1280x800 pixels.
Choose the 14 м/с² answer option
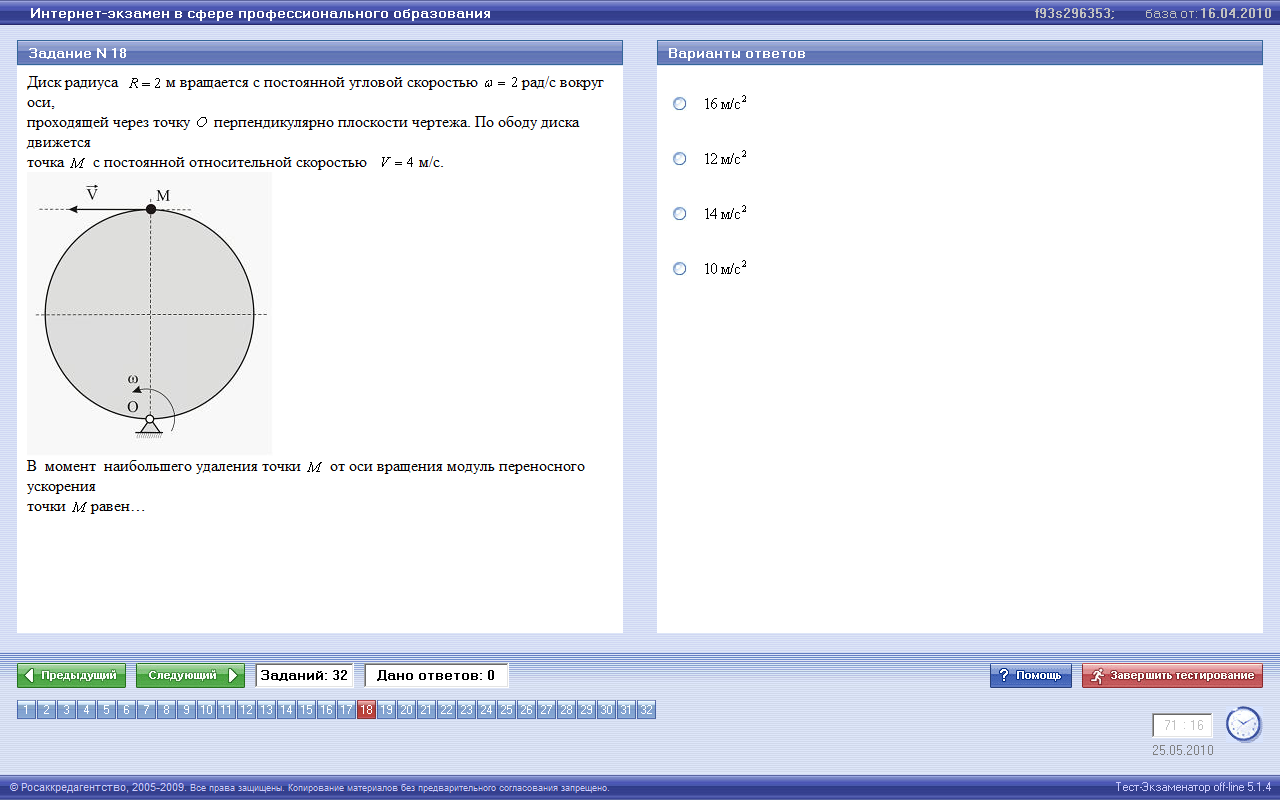point(680,214)
